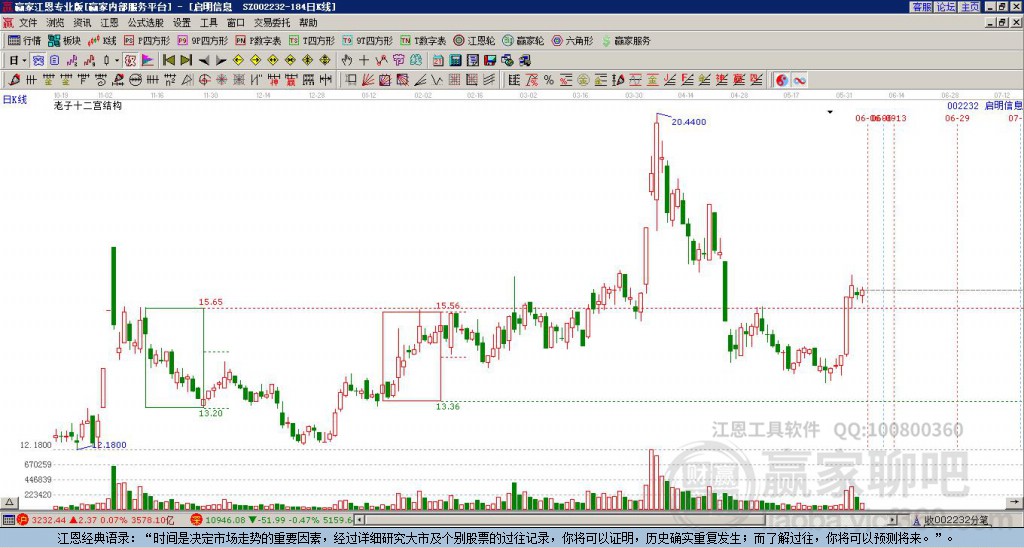Click the gold 金 circle icon
Viewport: 1024px width, 548px height.
pos(583,80)
